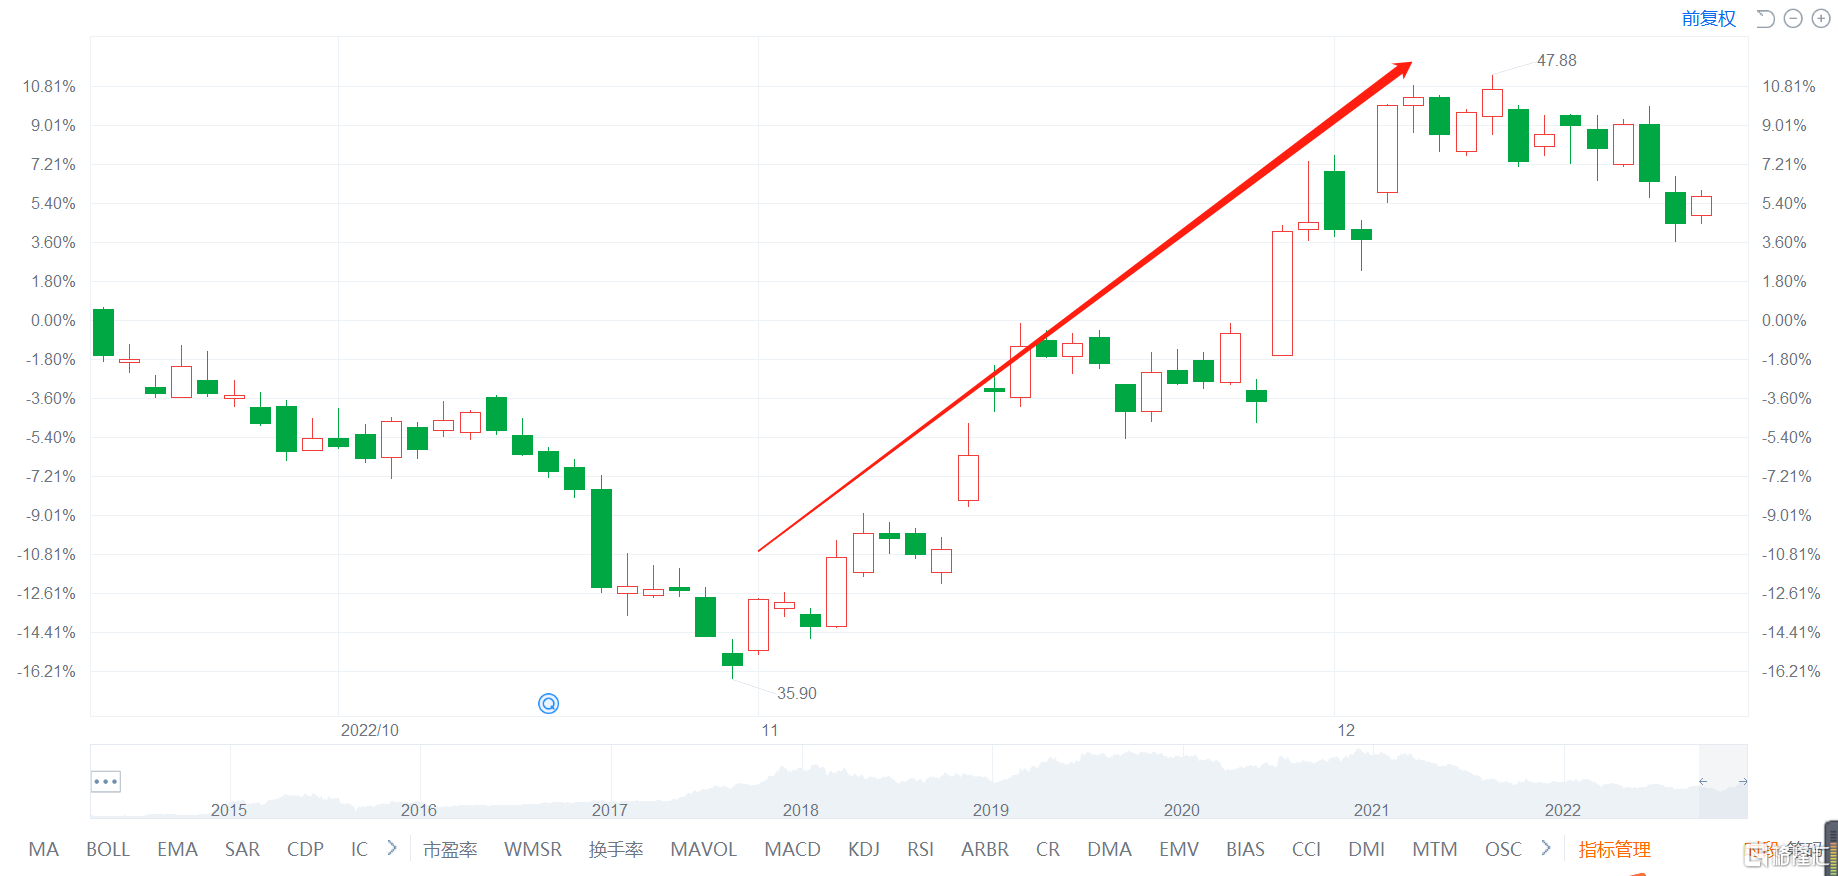Click the undo/reset chart icon
Screen dimensions: 1838x876
click(1765, 19)
